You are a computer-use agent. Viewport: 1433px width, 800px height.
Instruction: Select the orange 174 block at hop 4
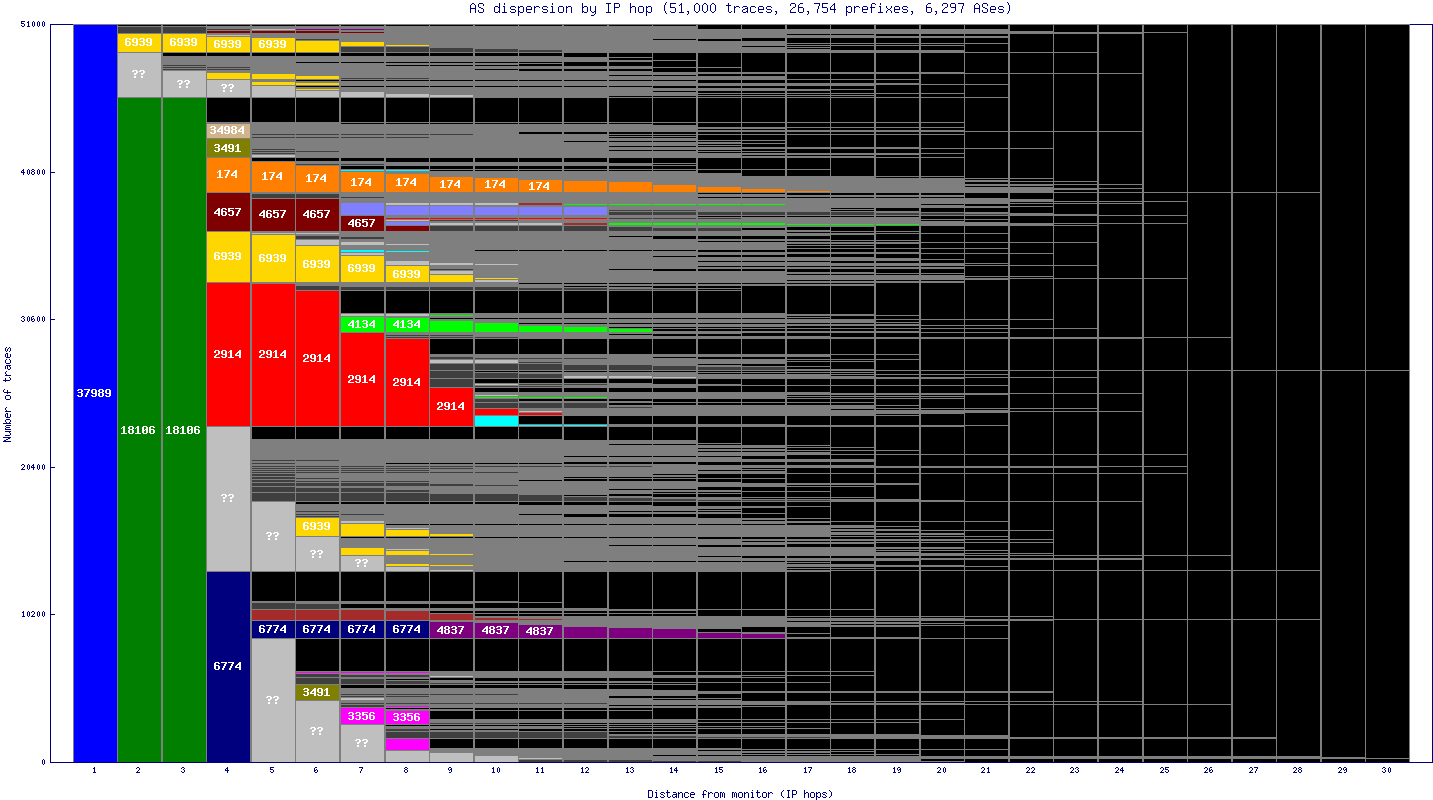228,174
